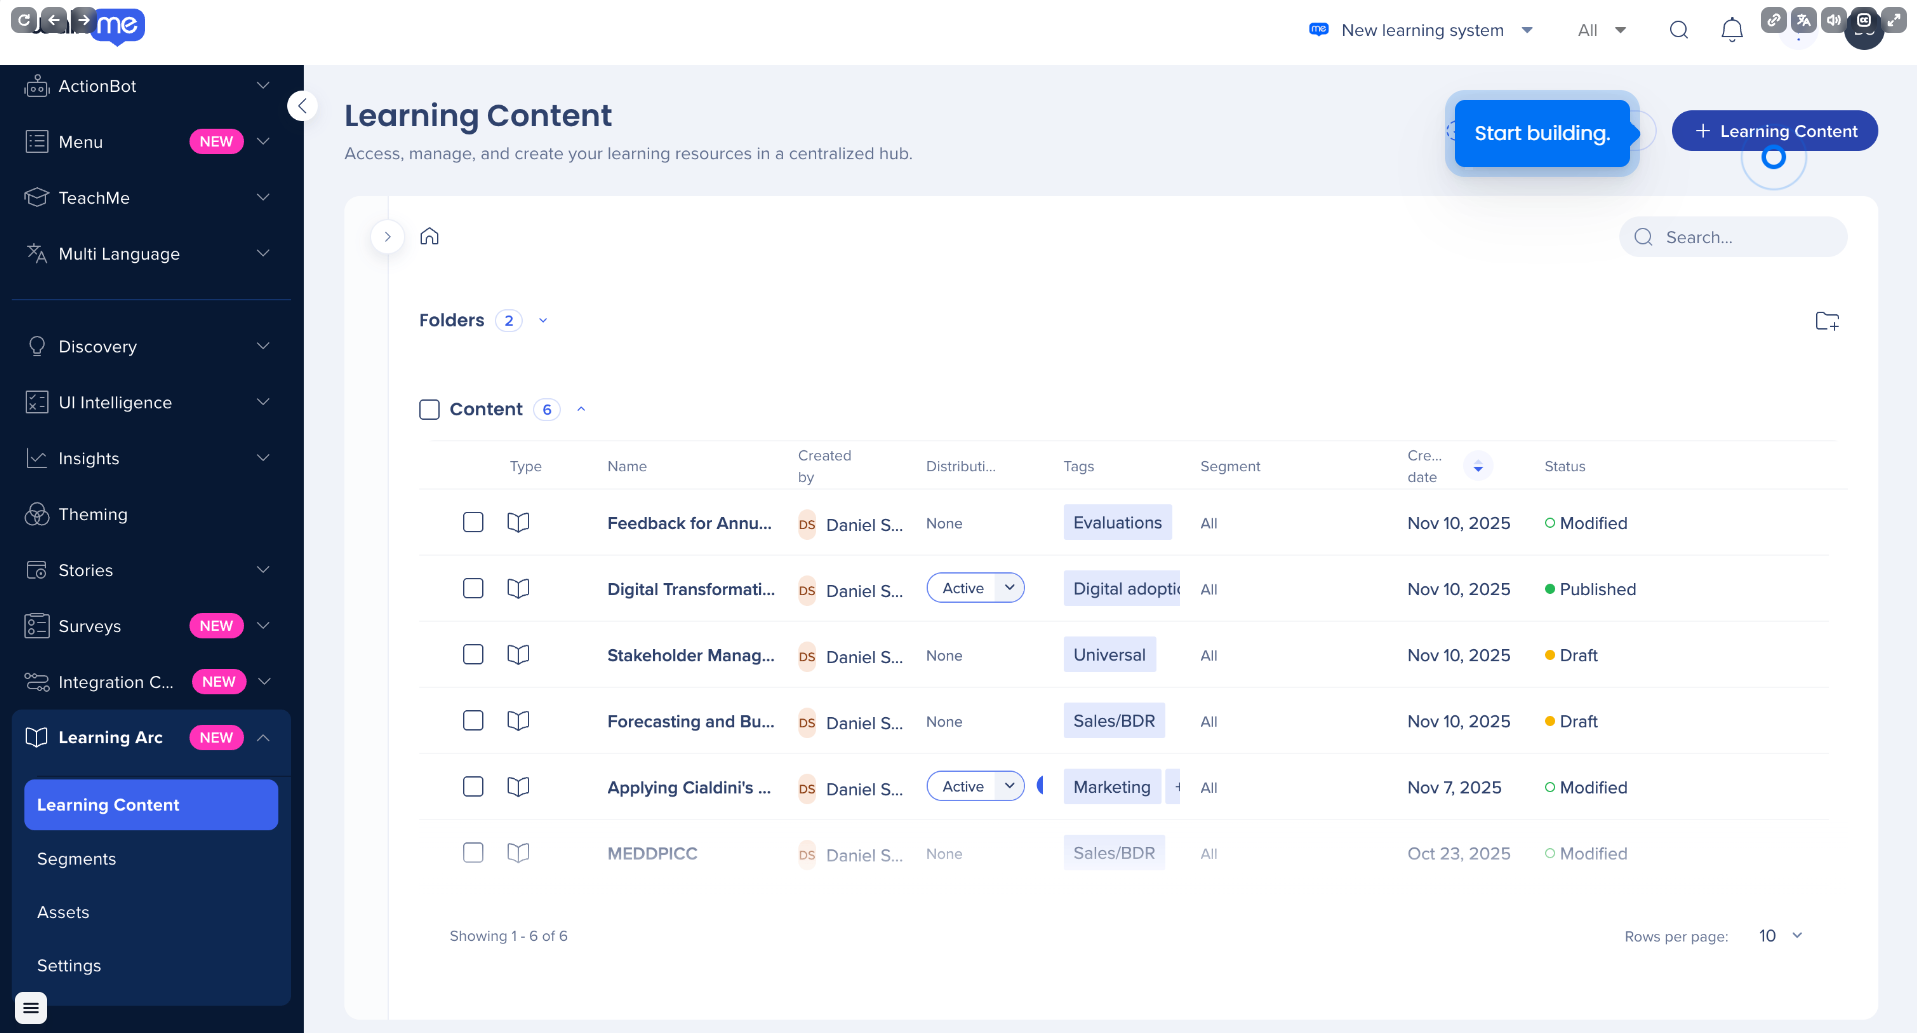Check the Feedback for Annu... row checkbox
Image resolution: width=1917 pixels, height=1033 pixels.
pos(473,522)
